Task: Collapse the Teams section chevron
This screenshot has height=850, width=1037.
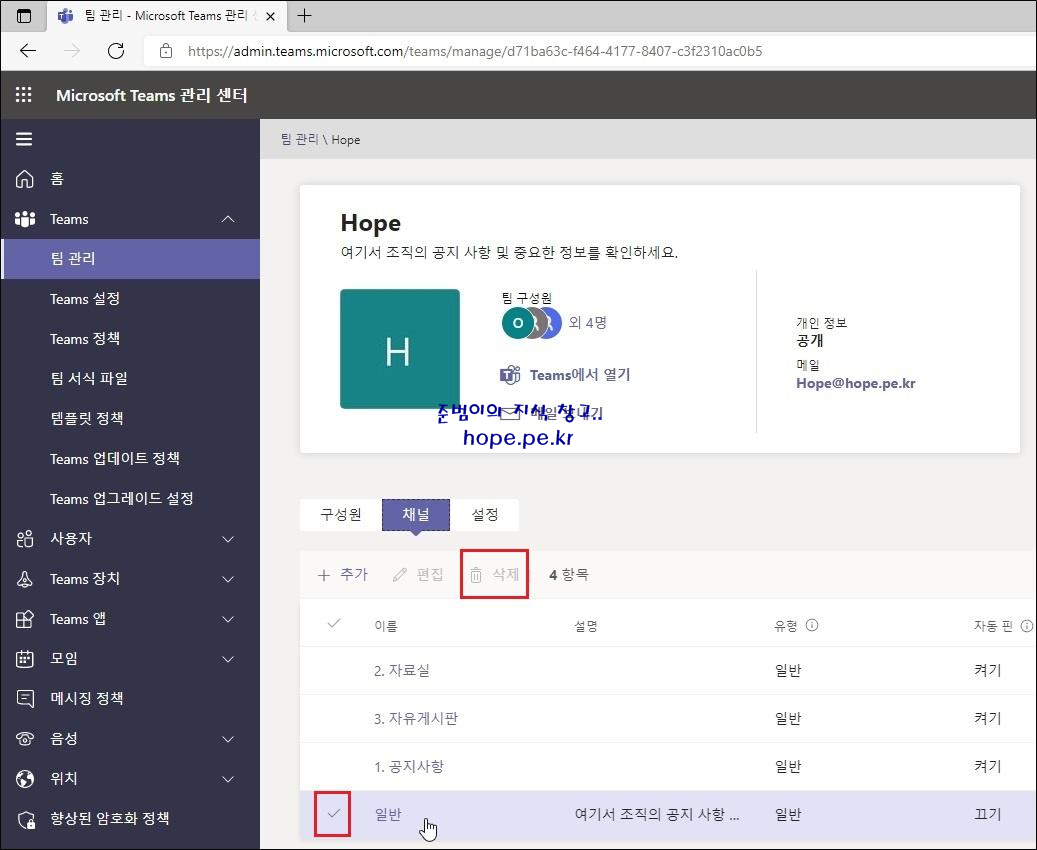Action: (228, 219)
